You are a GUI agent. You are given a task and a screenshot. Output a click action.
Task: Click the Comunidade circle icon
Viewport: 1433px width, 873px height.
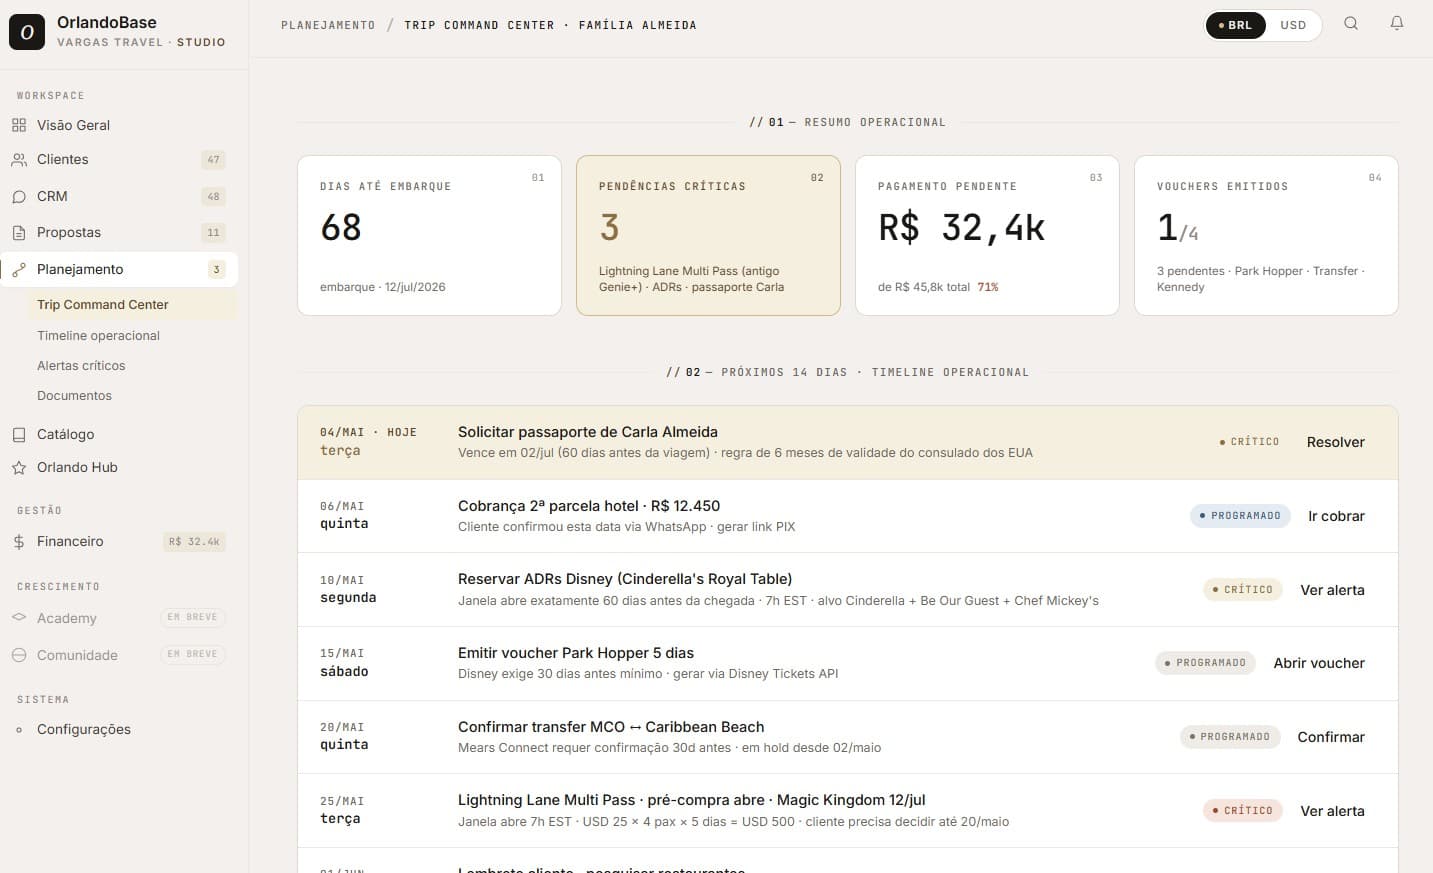pyautogui.click(x=19, y=655)
